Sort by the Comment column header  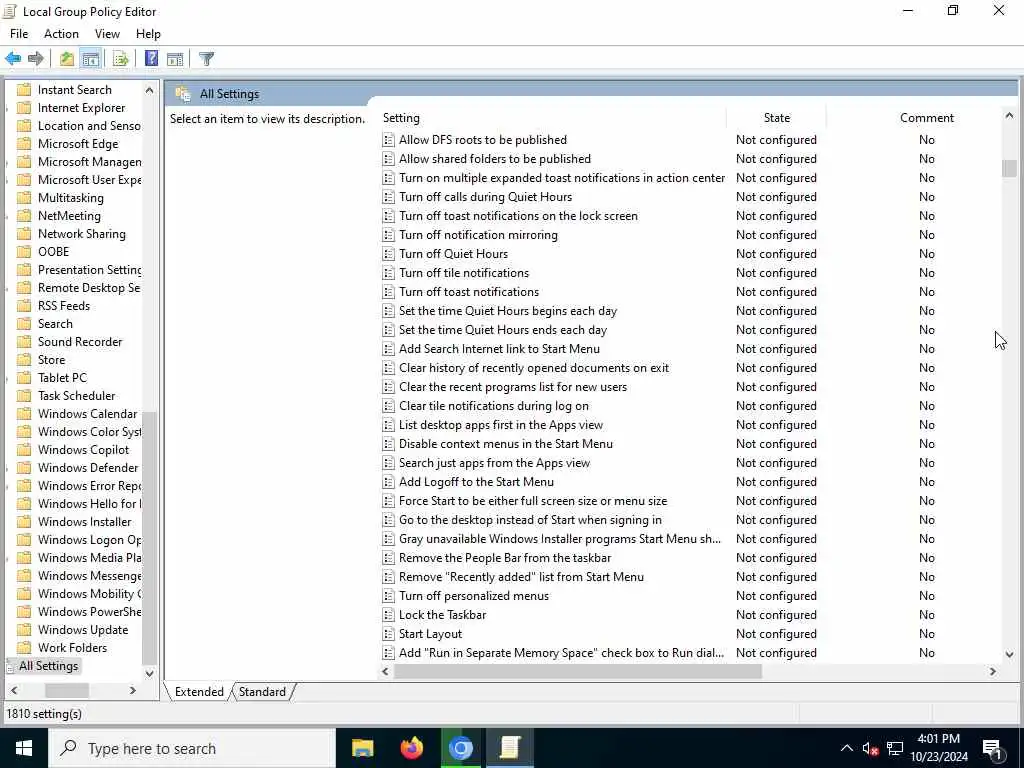click(x=927, y=118)
